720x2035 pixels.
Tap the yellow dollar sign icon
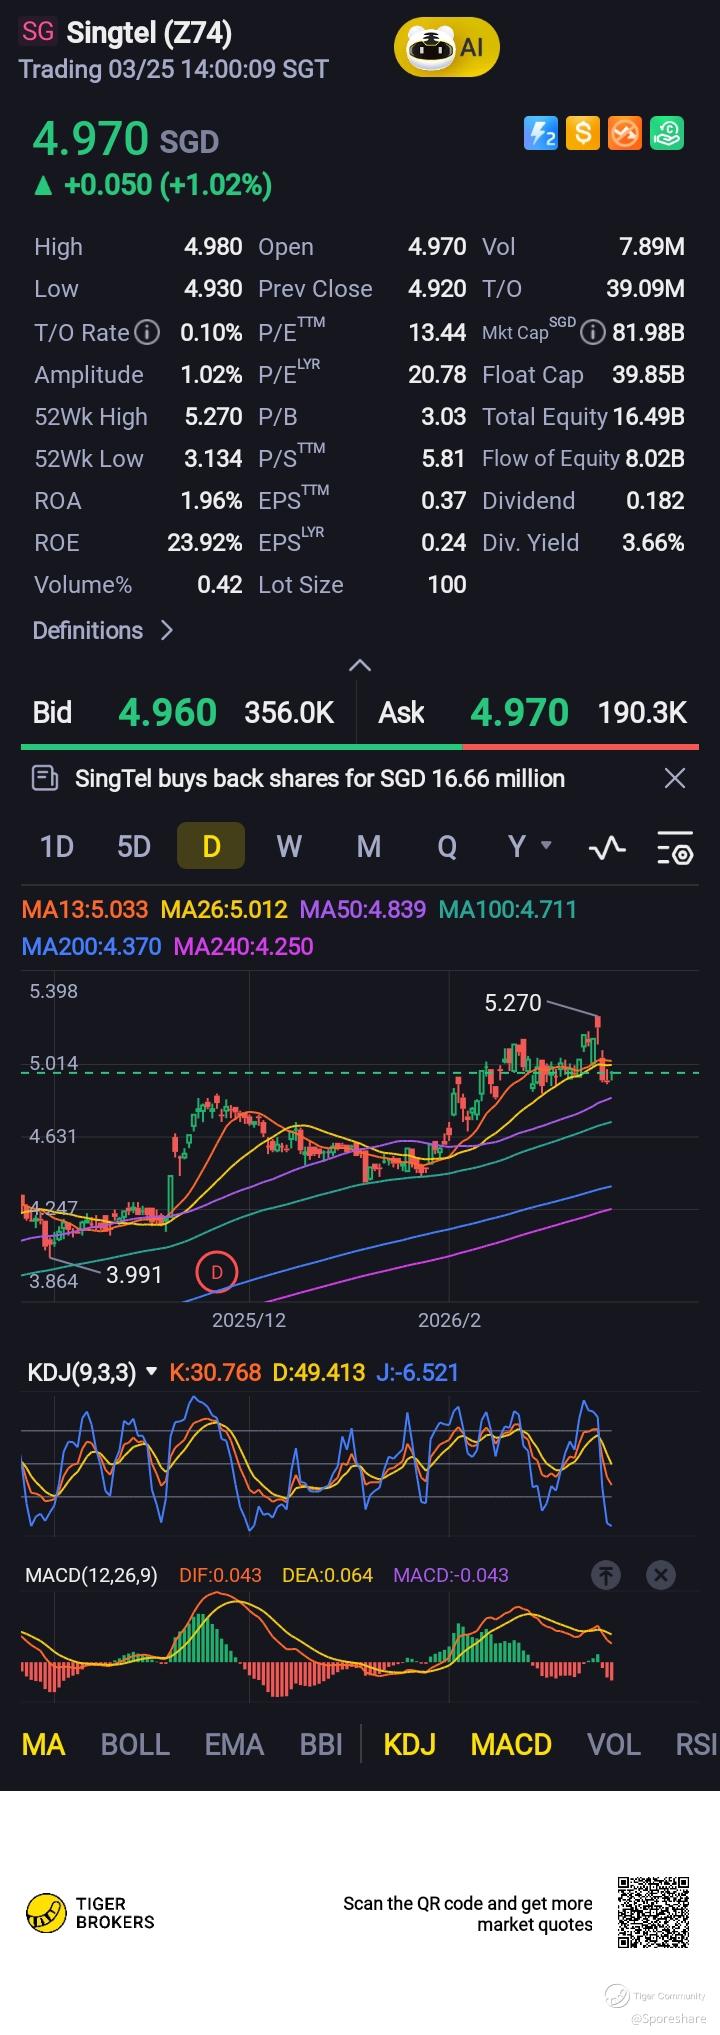[x=583, y=133]
